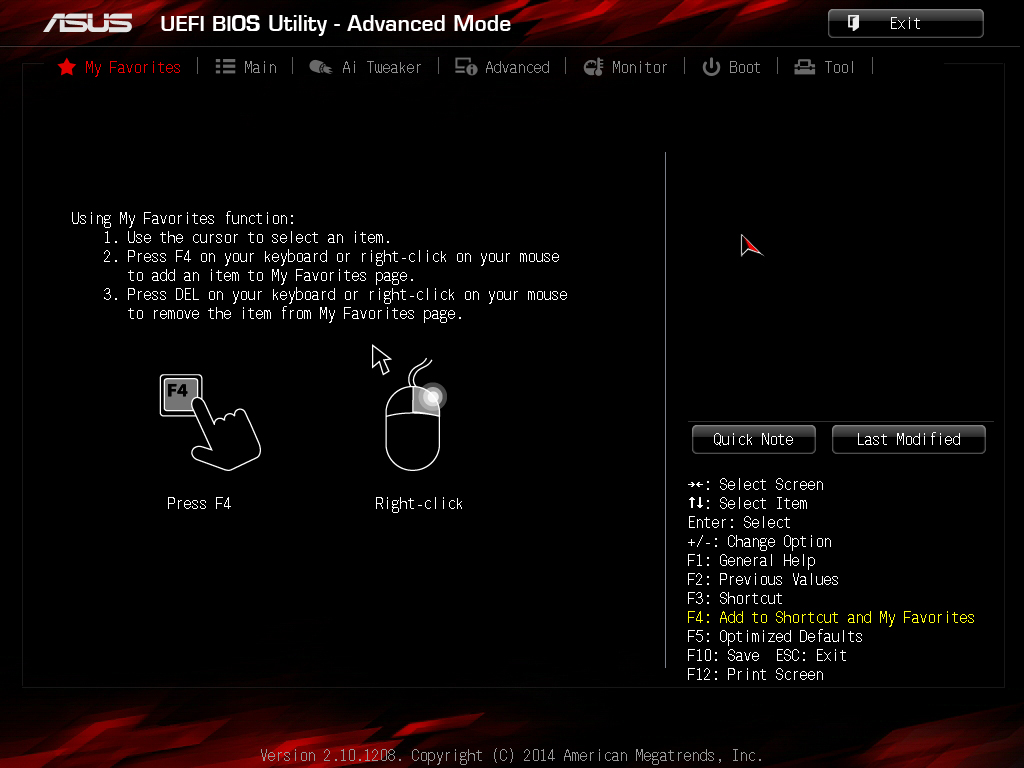This screenshot has height=768, width=1024.
Task: Click the Ai Tweaker fan icon
Action: click(321, 67)
